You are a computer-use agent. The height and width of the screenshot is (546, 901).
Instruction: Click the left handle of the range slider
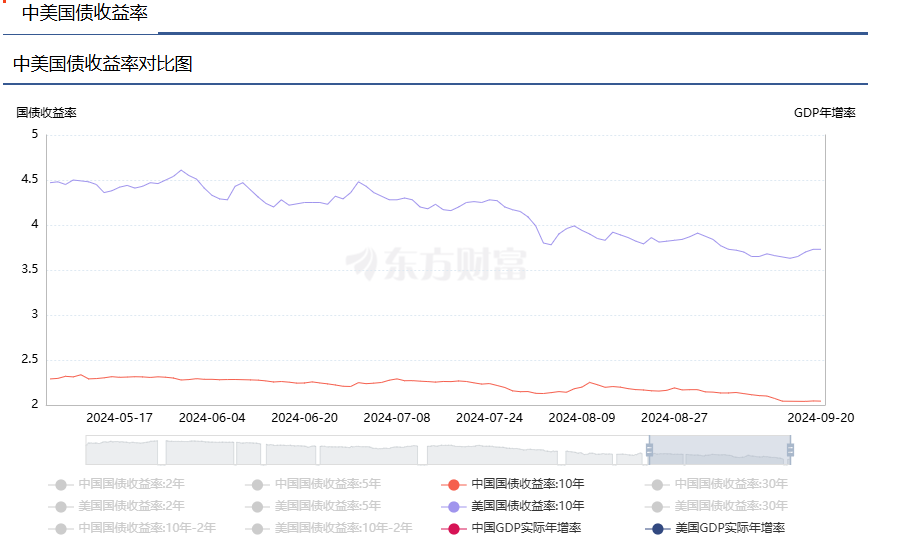coord(649,450)
